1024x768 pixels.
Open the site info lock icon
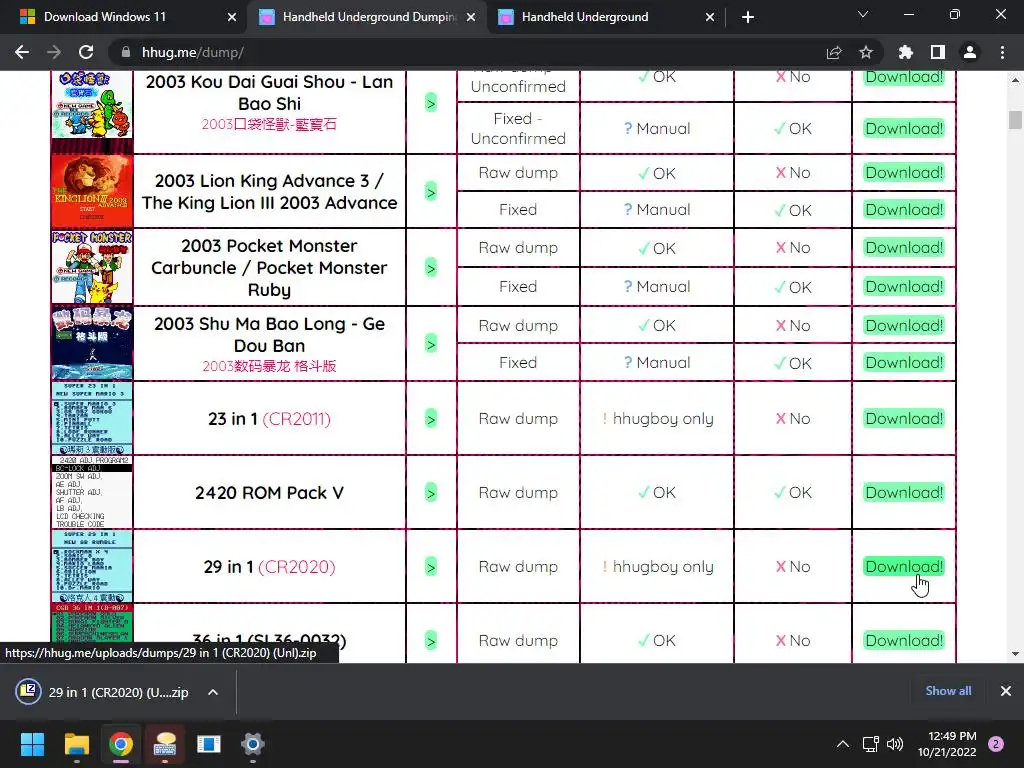pos(126,52)
